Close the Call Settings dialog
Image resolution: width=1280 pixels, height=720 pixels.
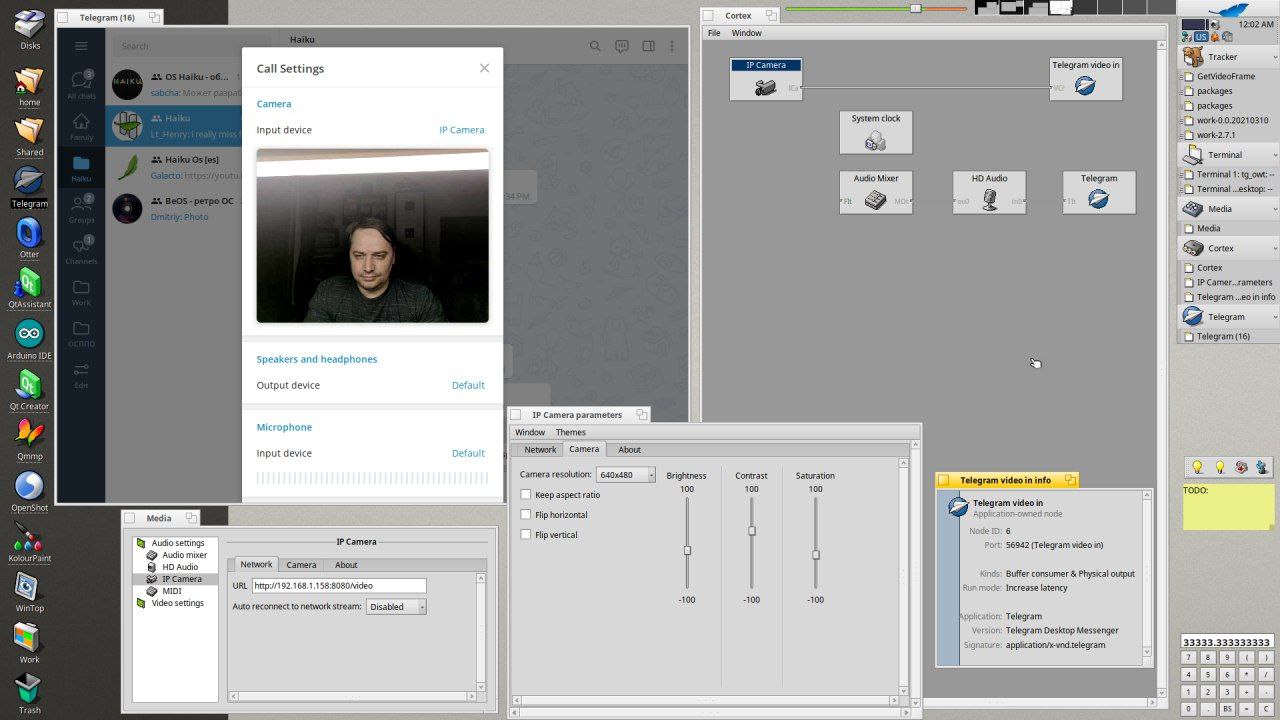pyautogui.click(x=484, y=68)
